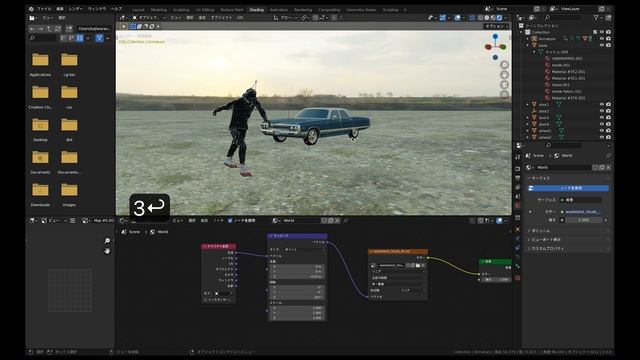Open the Blender logo menu

point(31,9)
